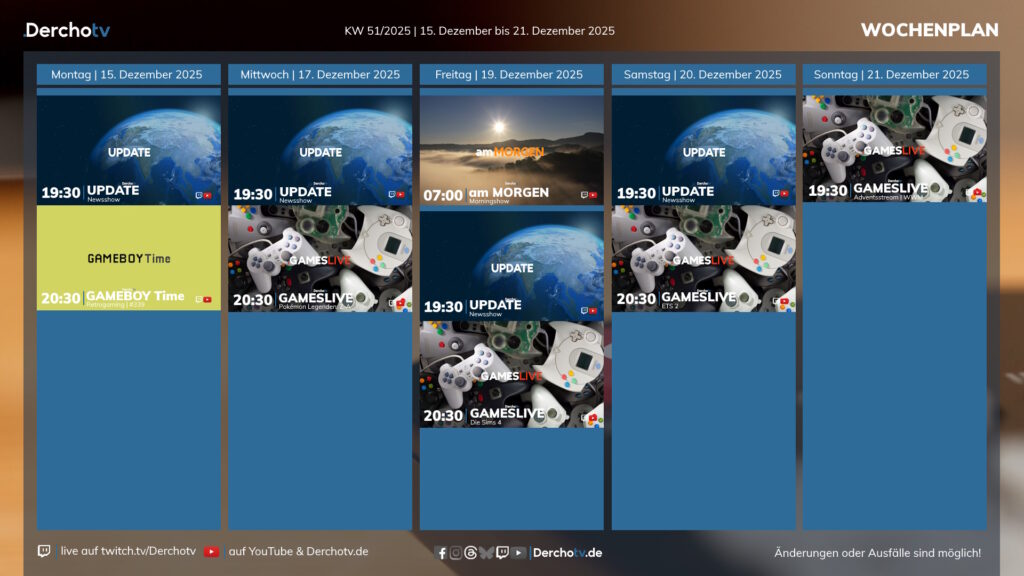The height and width of the screenshot is (576, 1024).
Task: Open the Derchotv.de link in the footer center
Action: [x=567, y=553]
